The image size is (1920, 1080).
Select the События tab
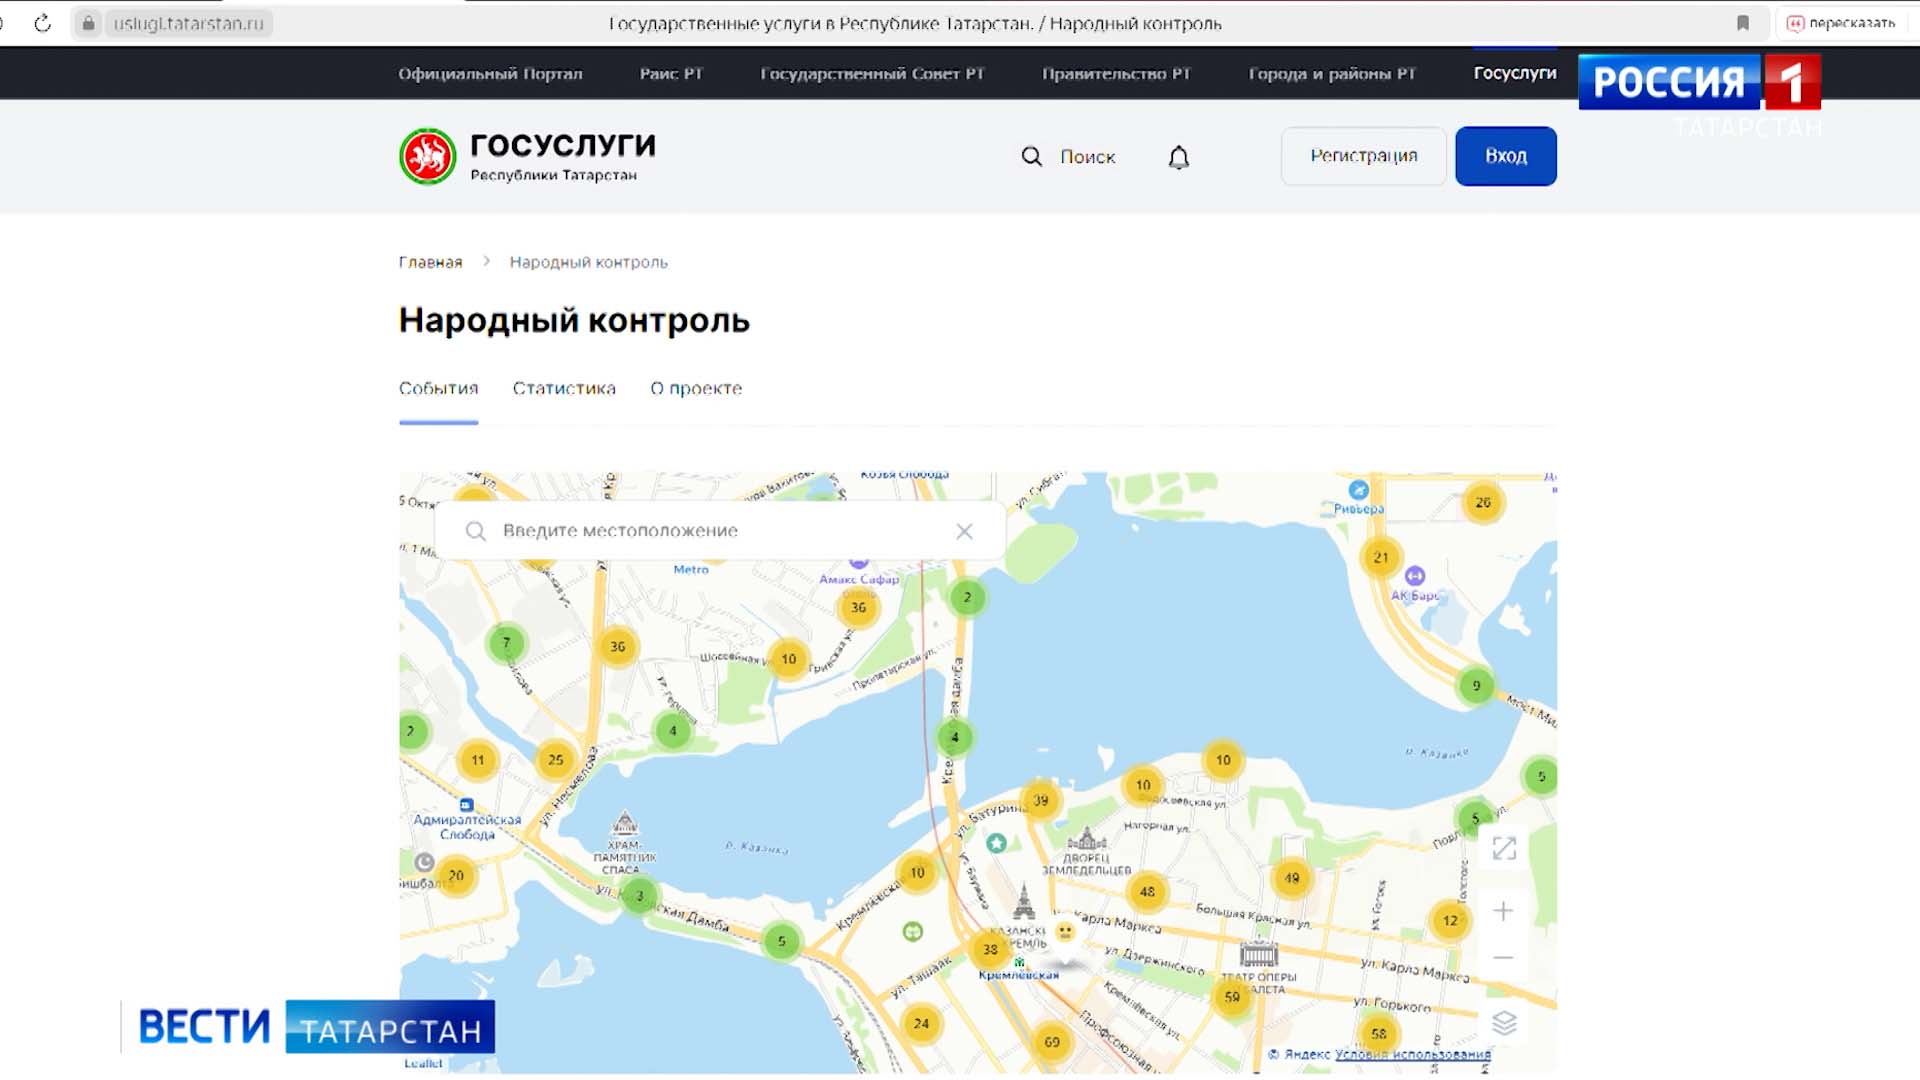pos(438,388)
